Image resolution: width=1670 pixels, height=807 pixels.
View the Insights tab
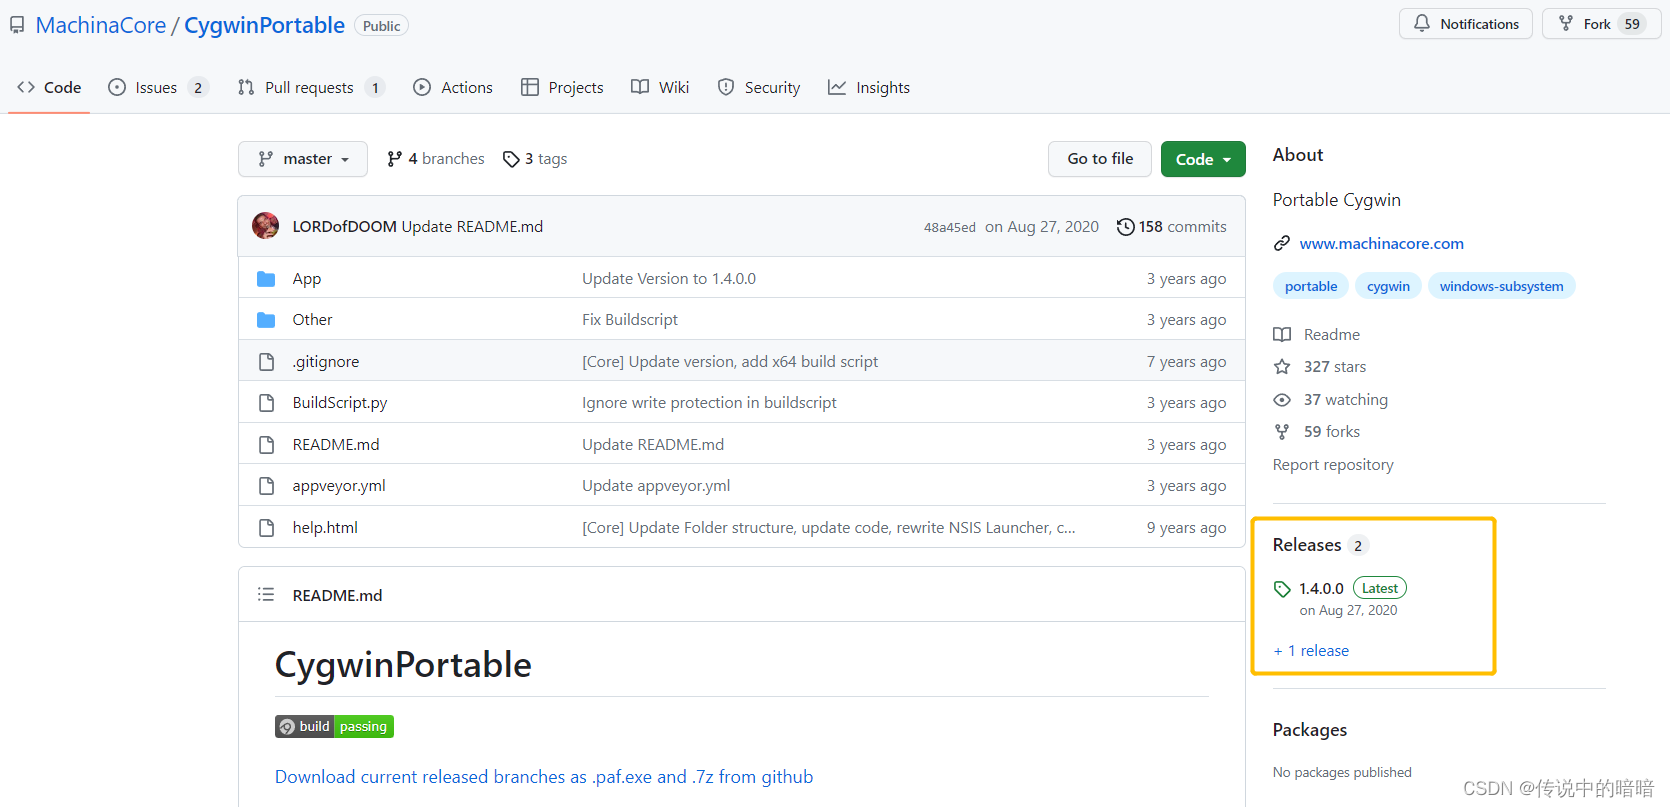(869, 88)
